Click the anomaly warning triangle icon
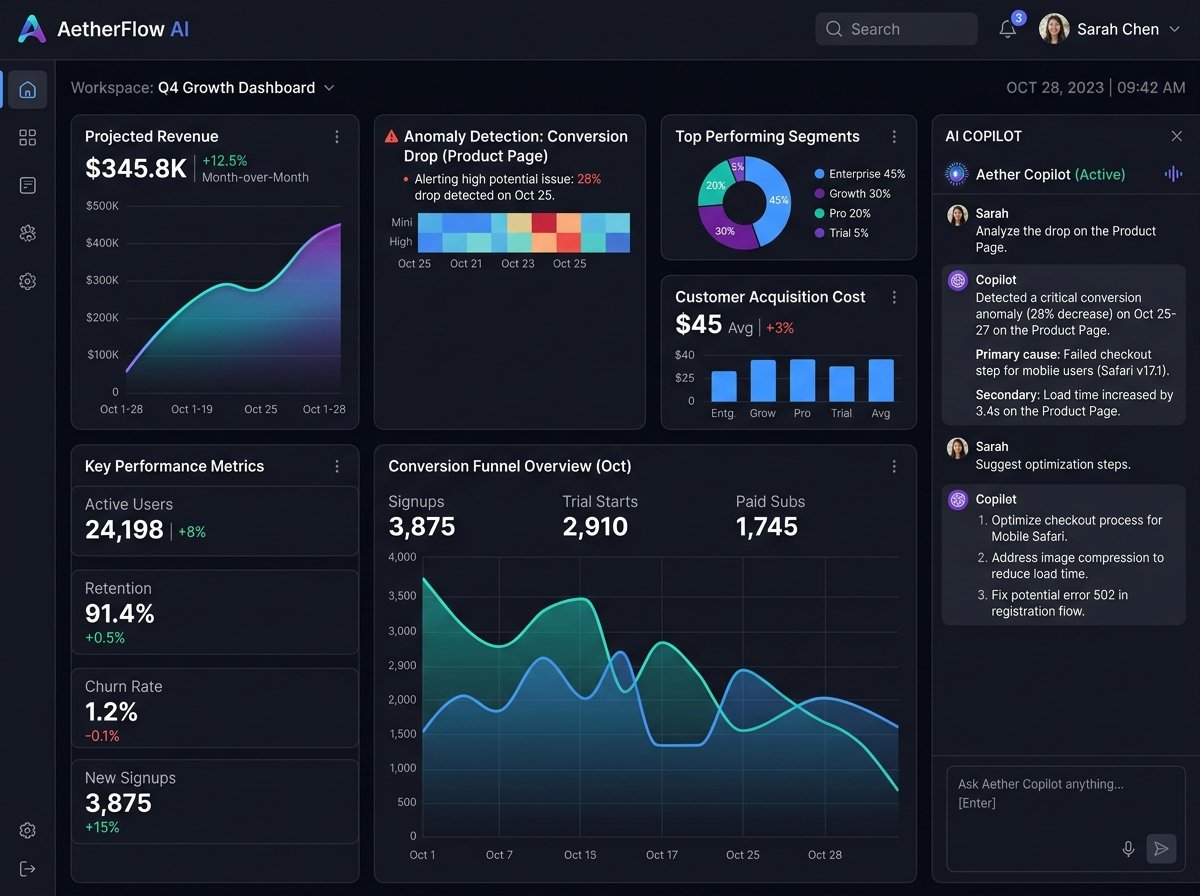1200x896 pixels. 392,137
